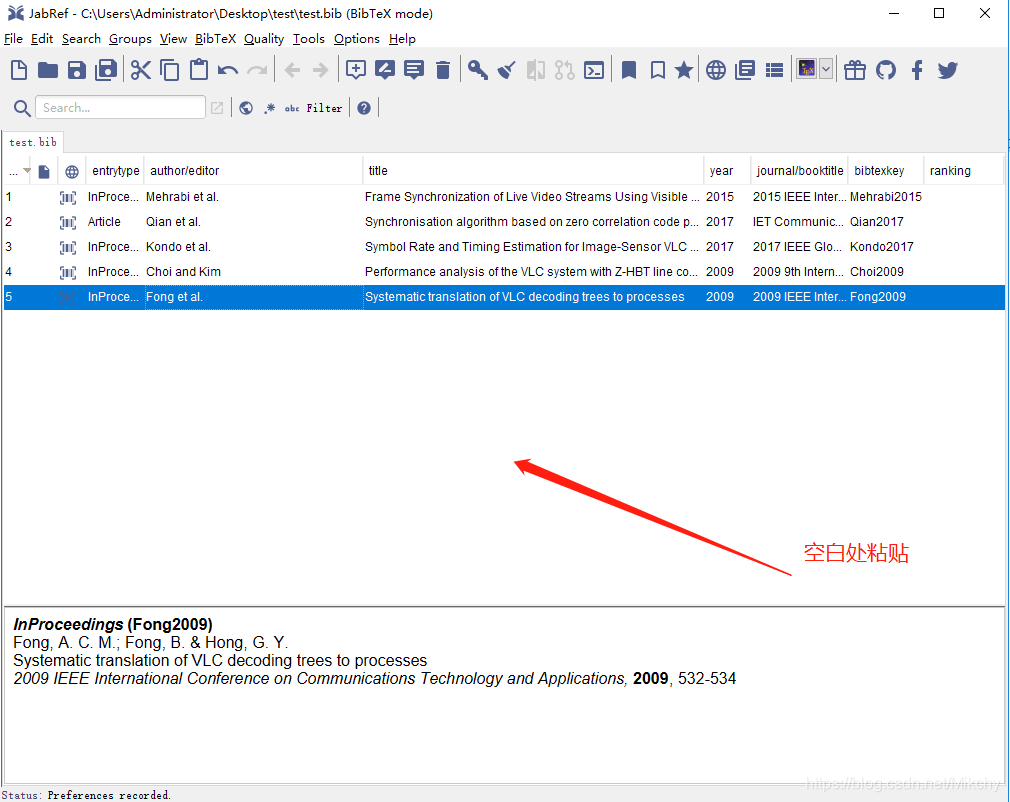Click journal/booktitle column header
Image resolution: width=1010 pixels, height=802 pixels.
(799, 171)
